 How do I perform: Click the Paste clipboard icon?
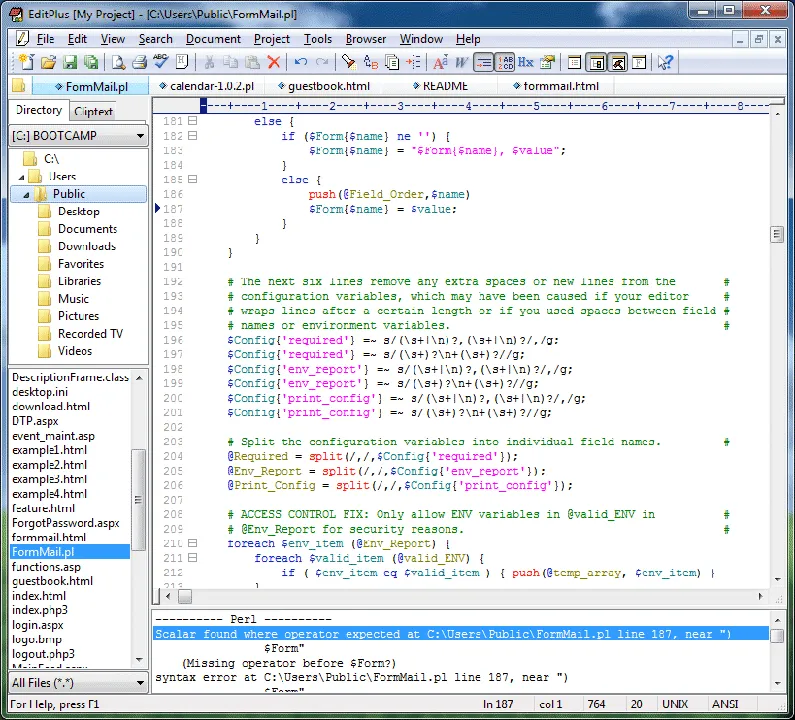click(x=252, y=62)
